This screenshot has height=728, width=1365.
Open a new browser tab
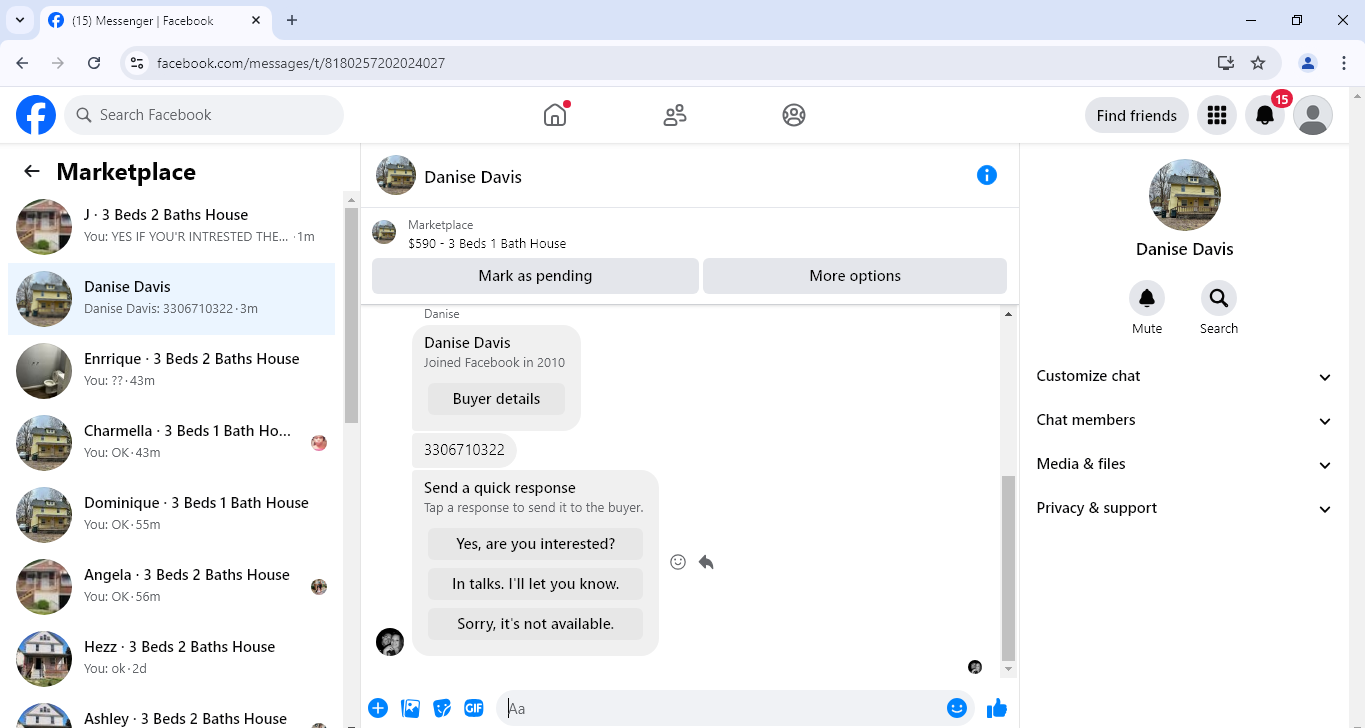coord(292,20)
